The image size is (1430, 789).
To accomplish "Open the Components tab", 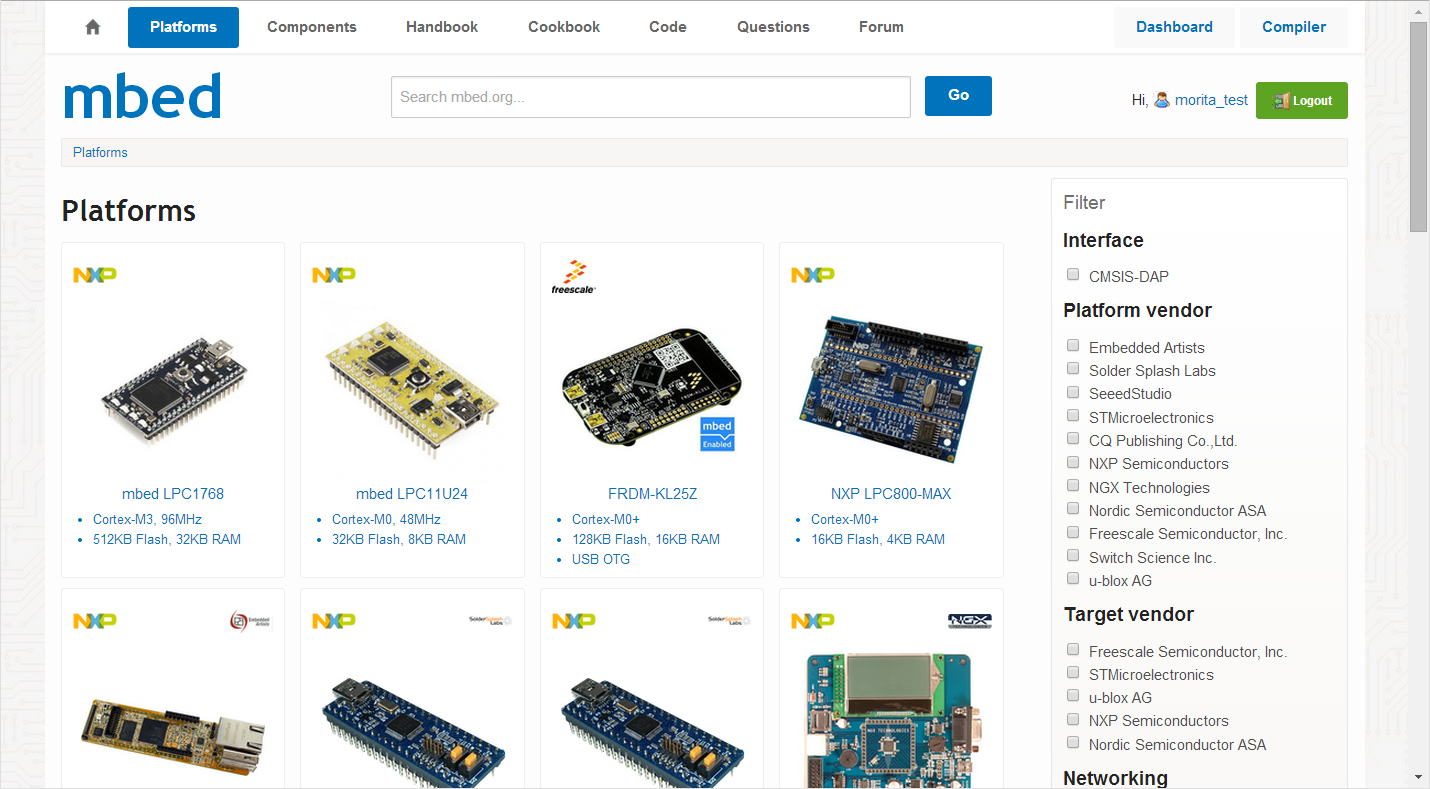I will click(x=312, y=27).
